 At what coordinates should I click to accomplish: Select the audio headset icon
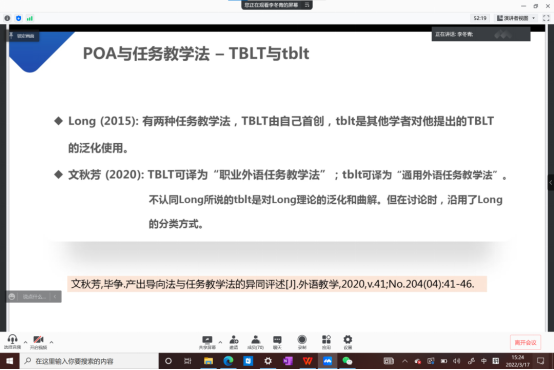click(x=12, y=342)
